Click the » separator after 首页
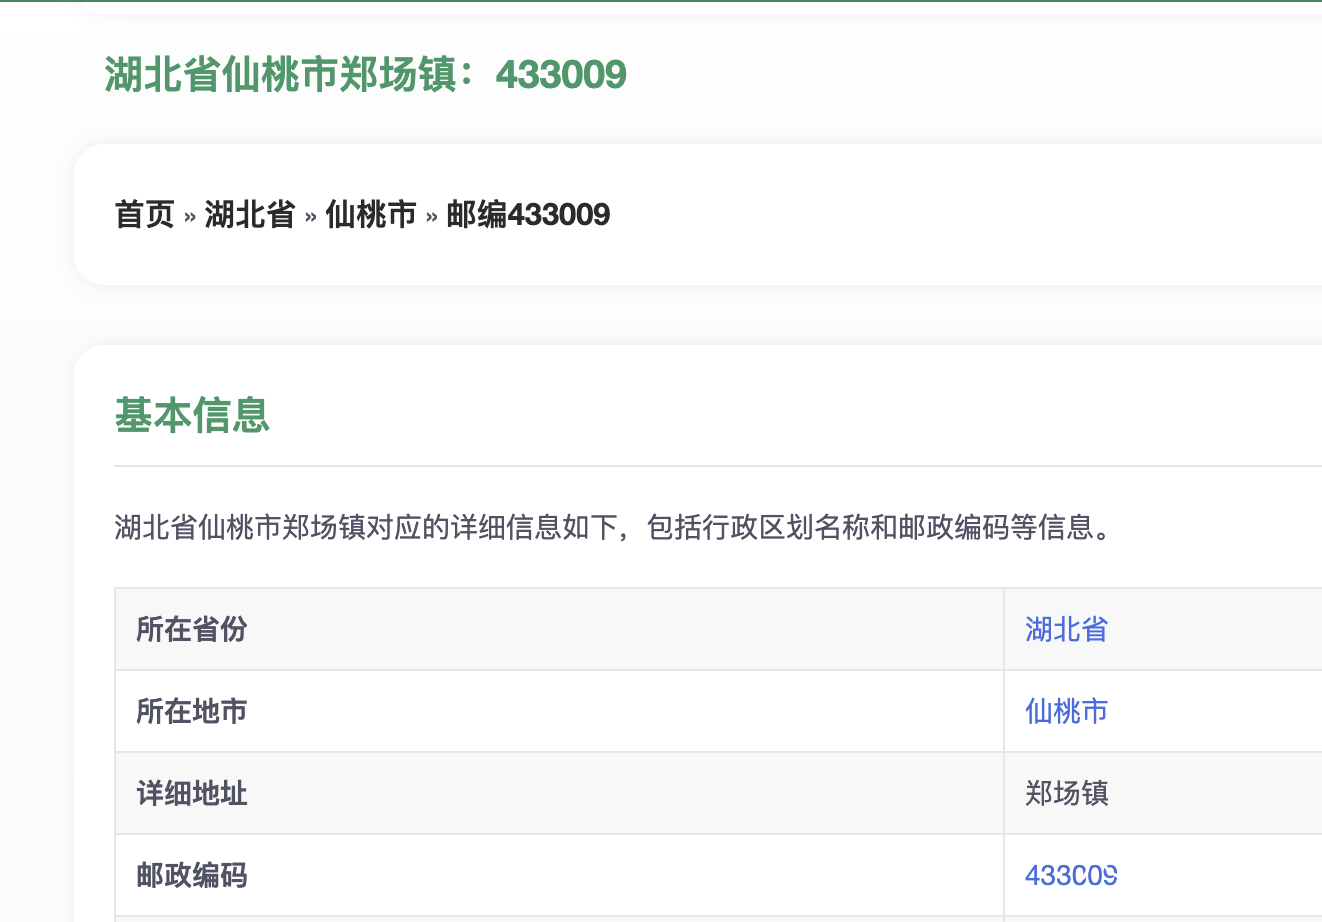 190,216
